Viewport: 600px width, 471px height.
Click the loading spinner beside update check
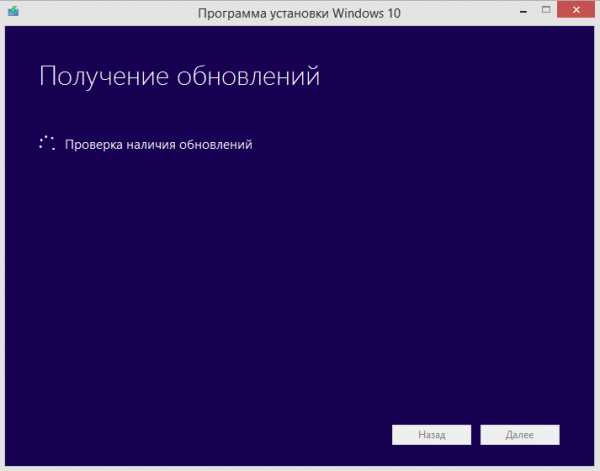tap(47, 143)
